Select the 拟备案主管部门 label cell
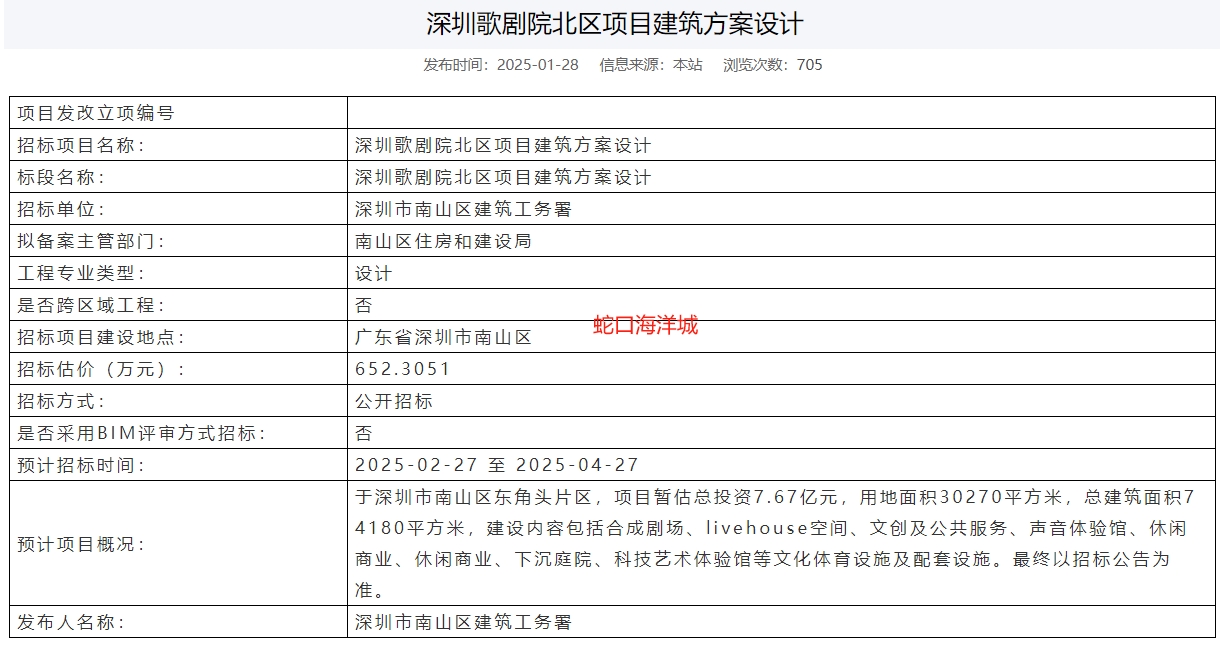The image size is (1220, 647). 179,241
